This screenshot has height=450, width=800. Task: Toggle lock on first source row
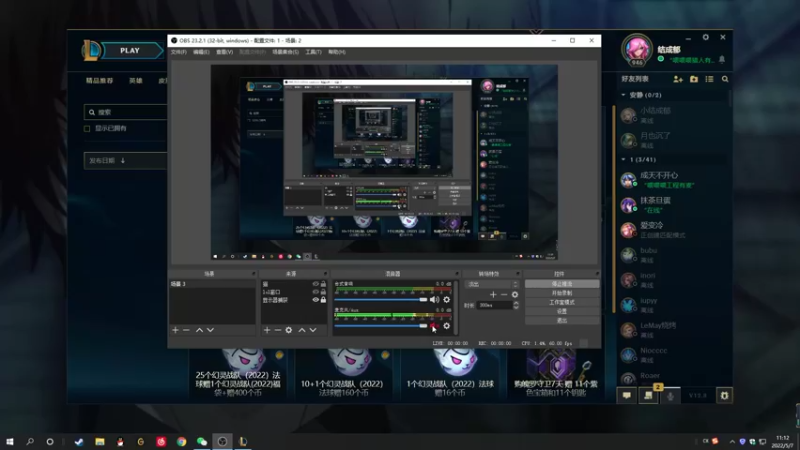(x=323, y=284)
